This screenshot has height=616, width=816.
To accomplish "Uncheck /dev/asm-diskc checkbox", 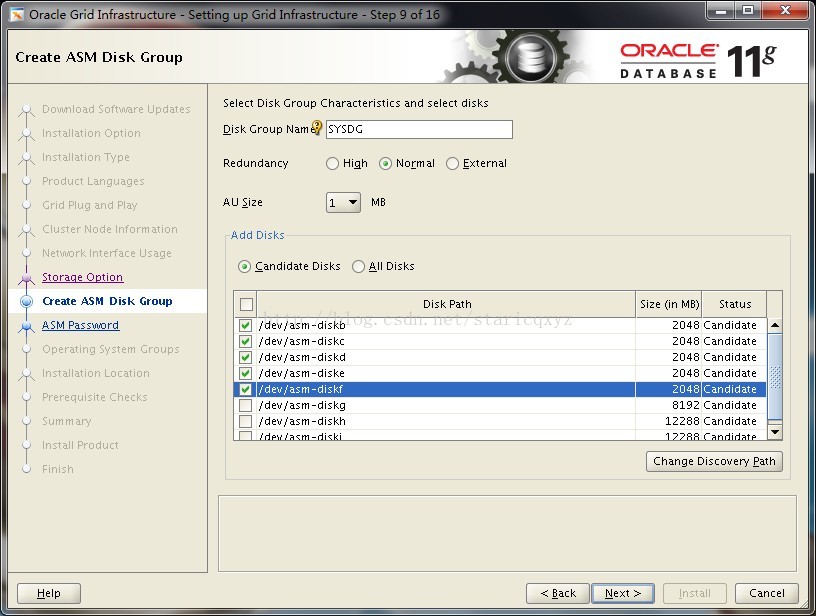I will tap(246, 342).
